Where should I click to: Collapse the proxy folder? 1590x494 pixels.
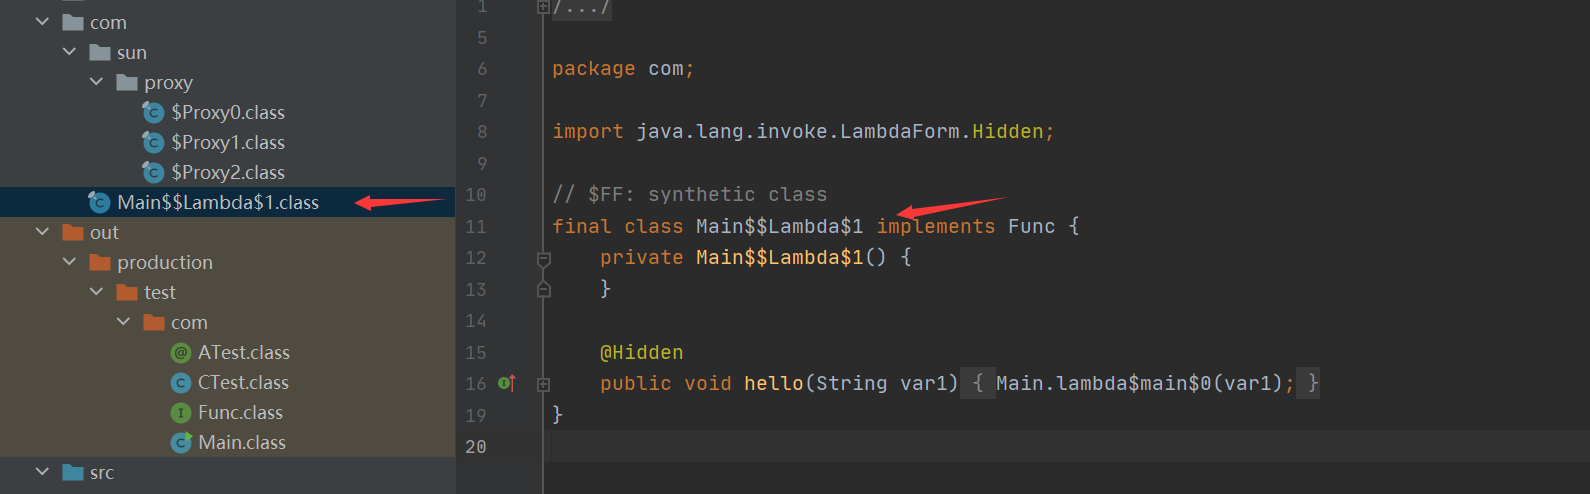96,81
